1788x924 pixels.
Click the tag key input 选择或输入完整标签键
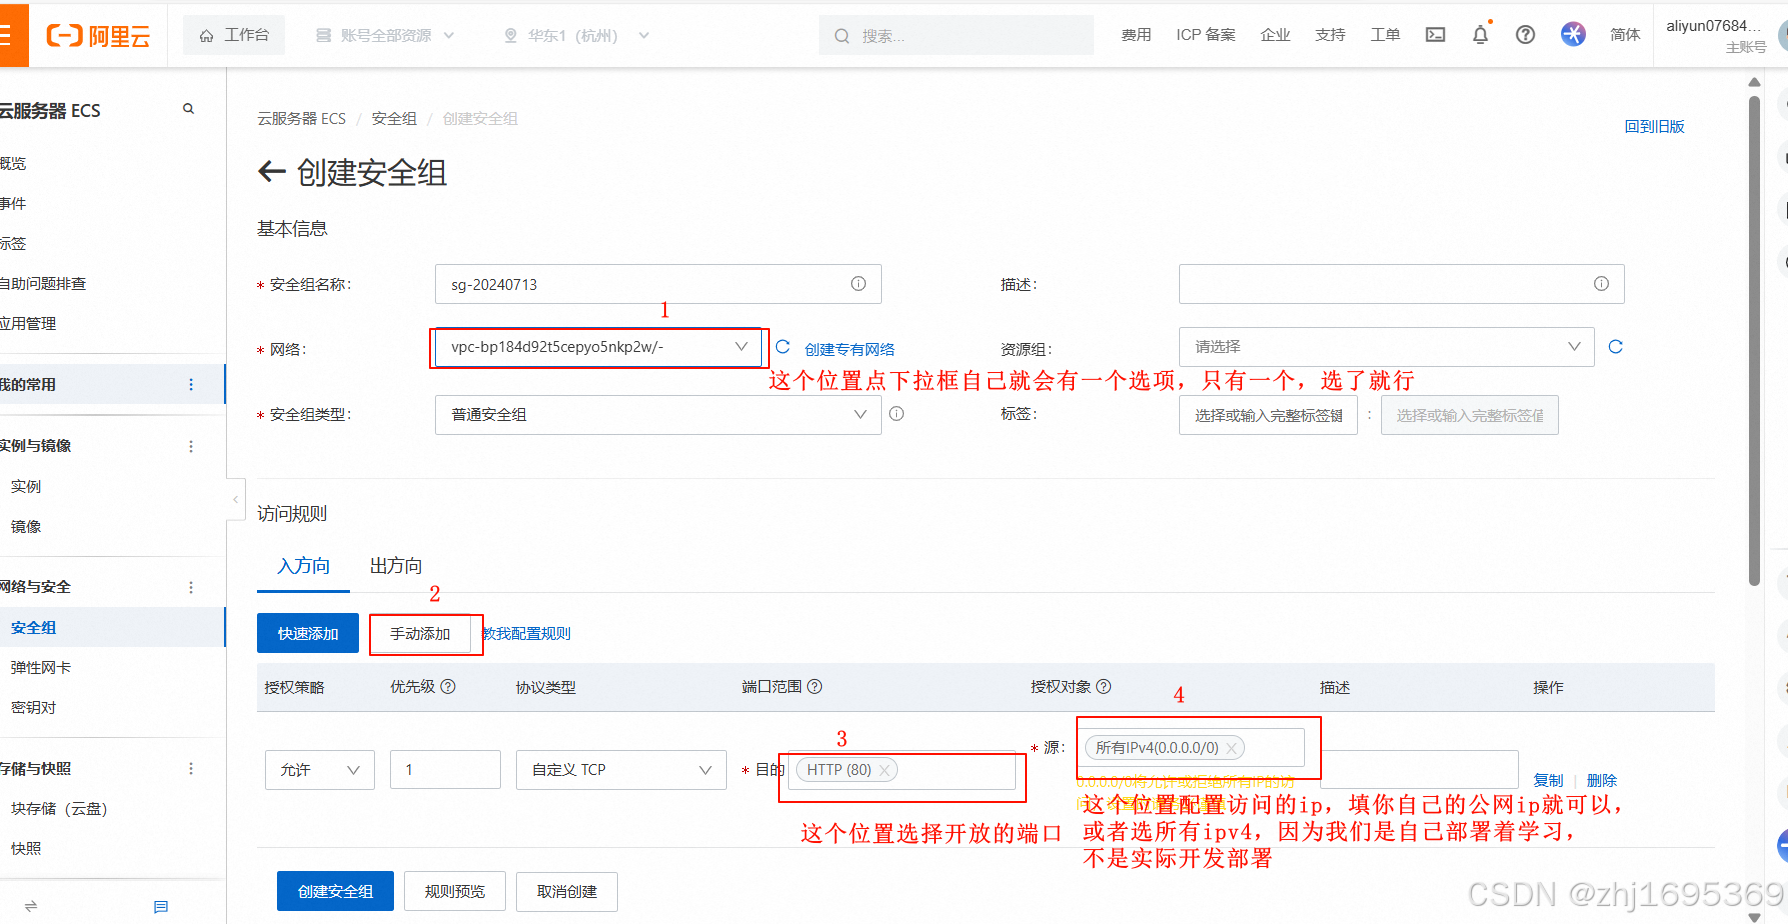[x=1268, y=415]
